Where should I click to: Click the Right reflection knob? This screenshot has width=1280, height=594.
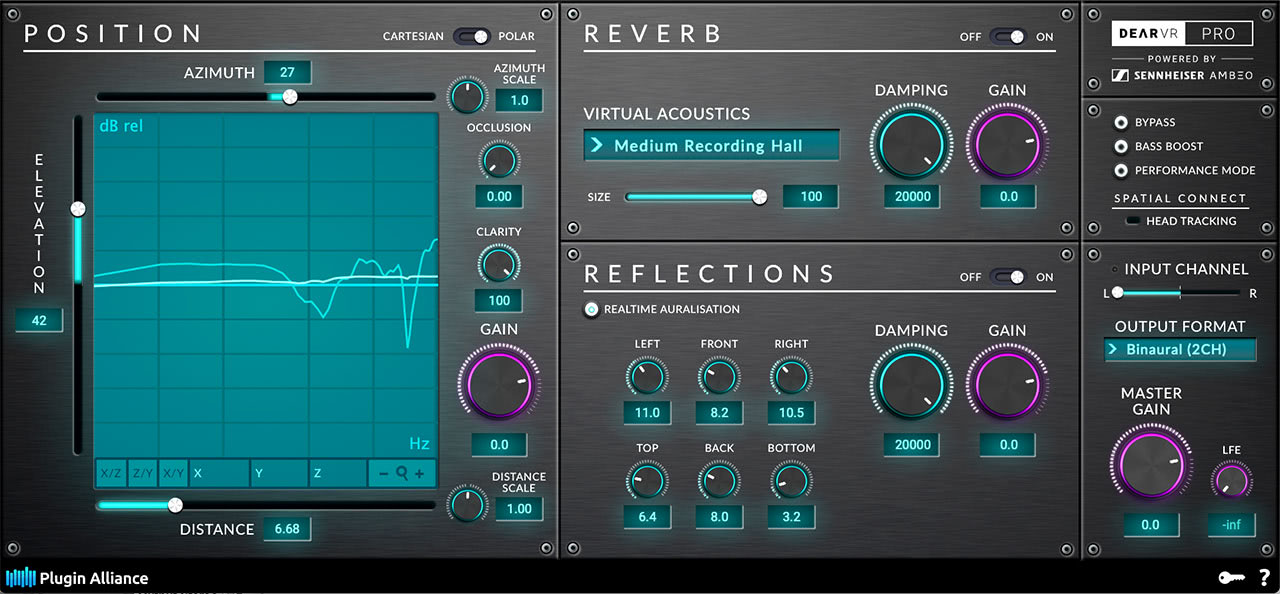click(x=790, y=377)
